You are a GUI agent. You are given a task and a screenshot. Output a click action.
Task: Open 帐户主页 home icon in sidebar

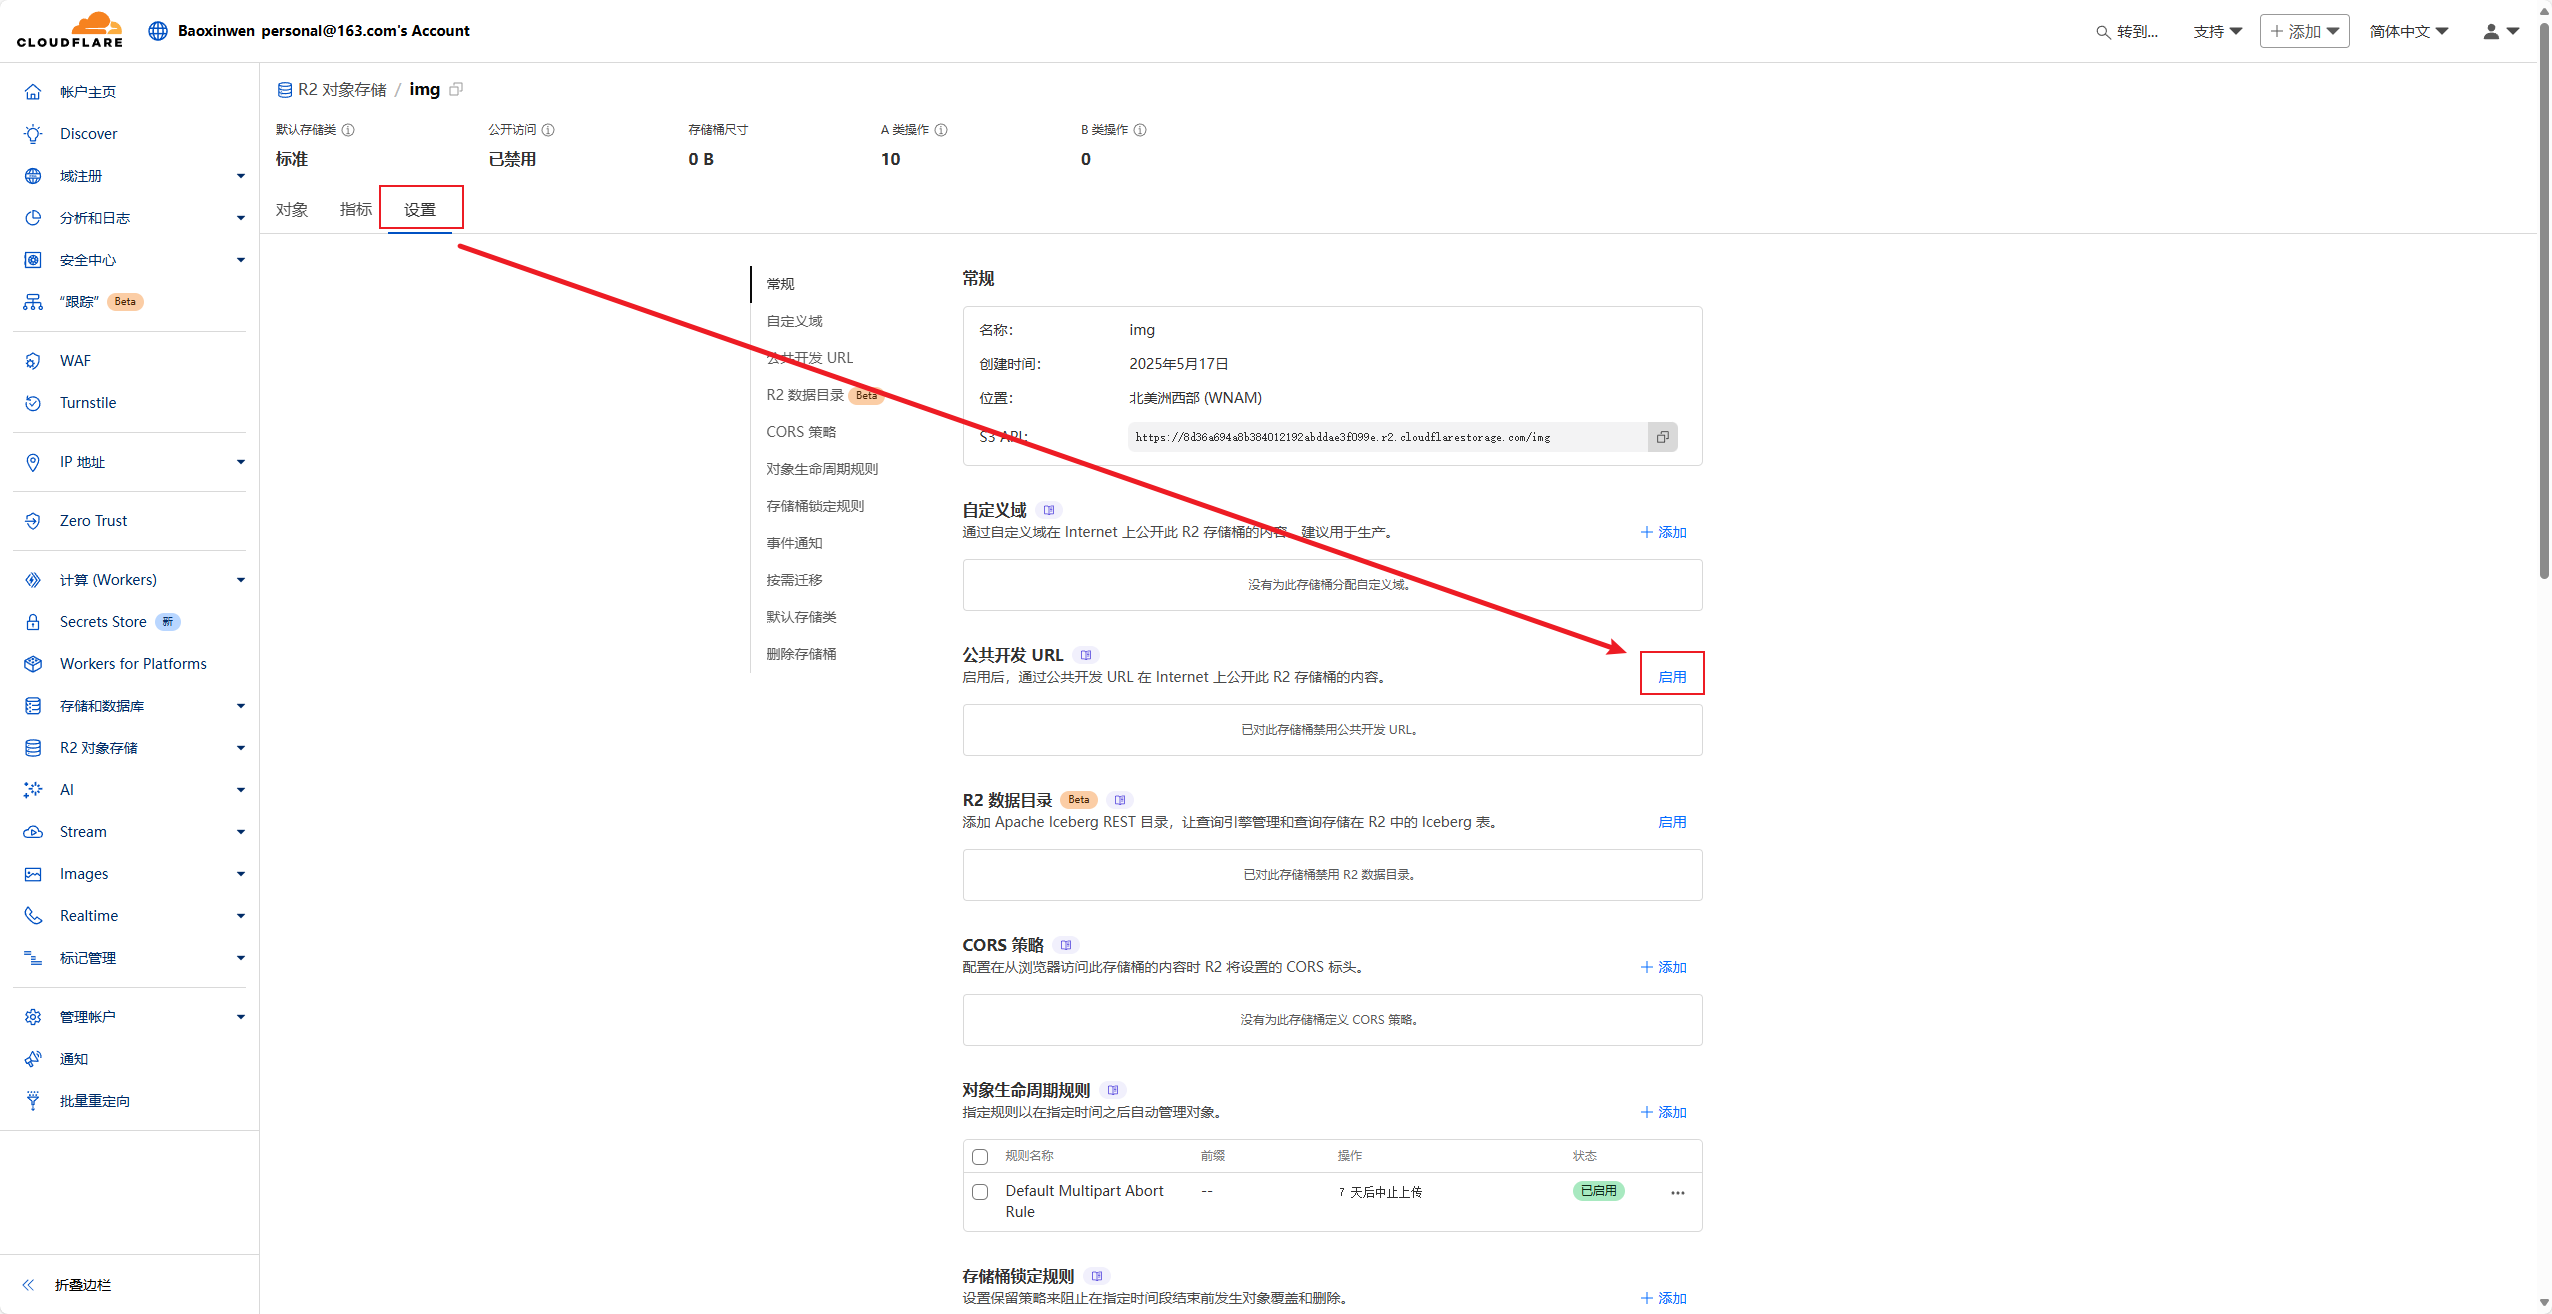tap(33, 92)
